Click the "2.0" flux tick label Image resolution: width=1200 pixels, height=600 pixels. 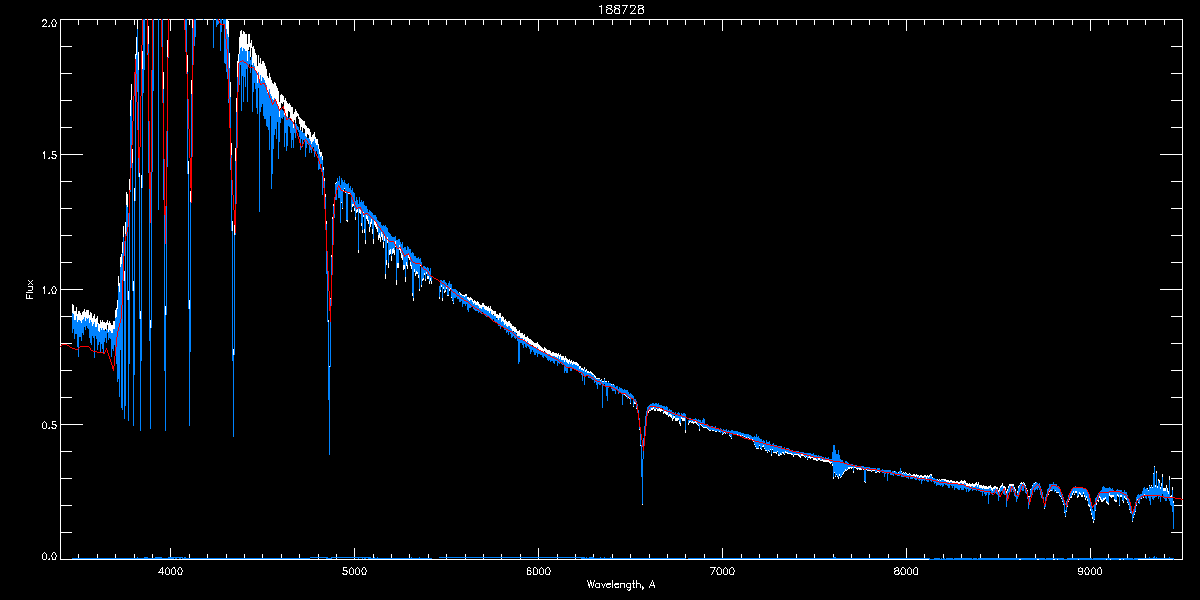coord(47,22)
